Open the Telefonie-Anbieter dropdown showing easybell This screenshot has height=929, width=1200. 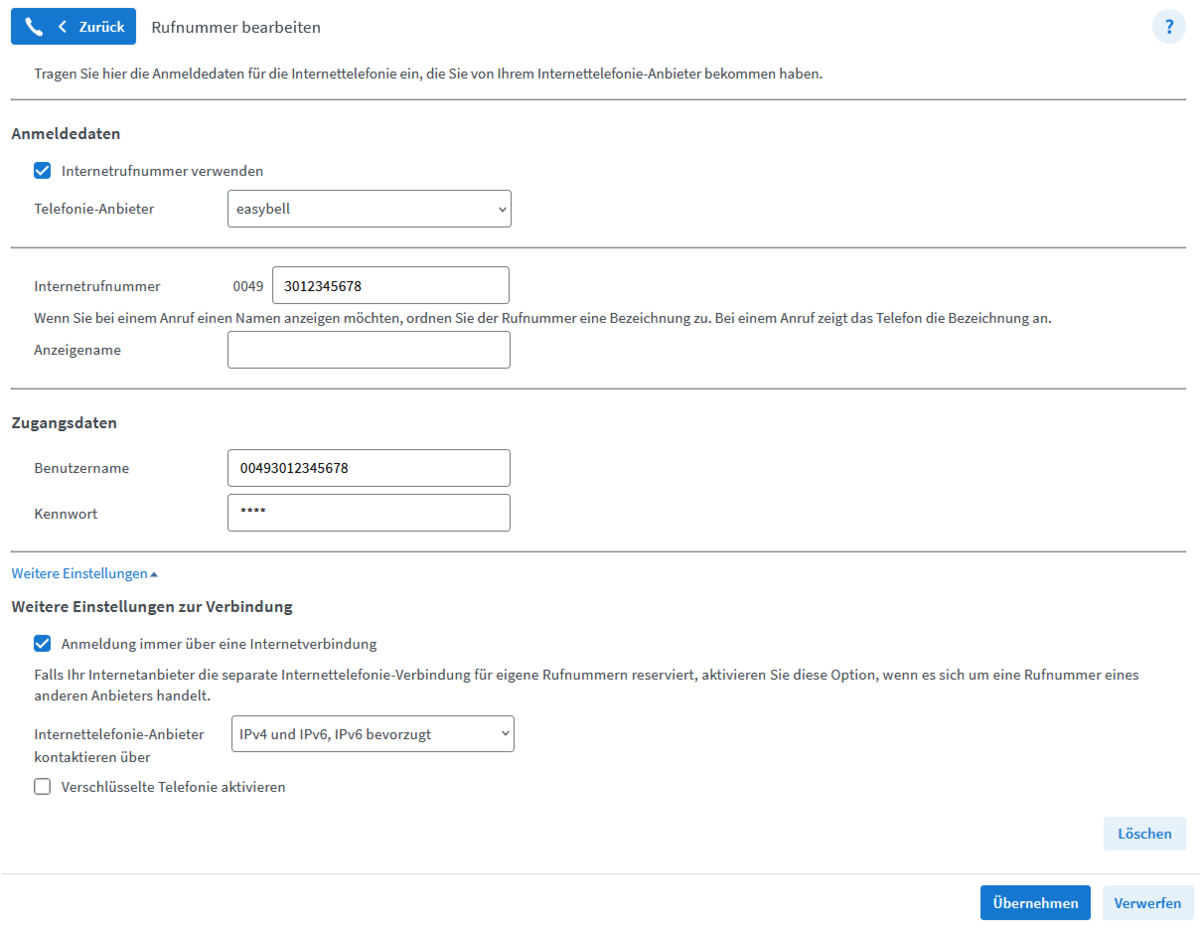tap(369, 209)
